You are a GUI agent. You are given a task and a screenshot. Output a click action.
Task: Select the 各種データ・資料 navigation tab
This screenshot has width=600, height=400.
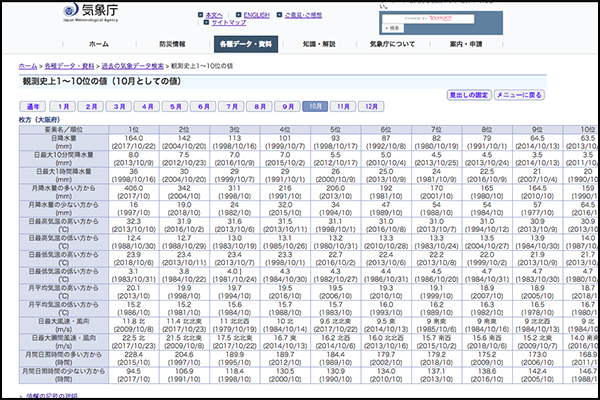click(247, 45)
